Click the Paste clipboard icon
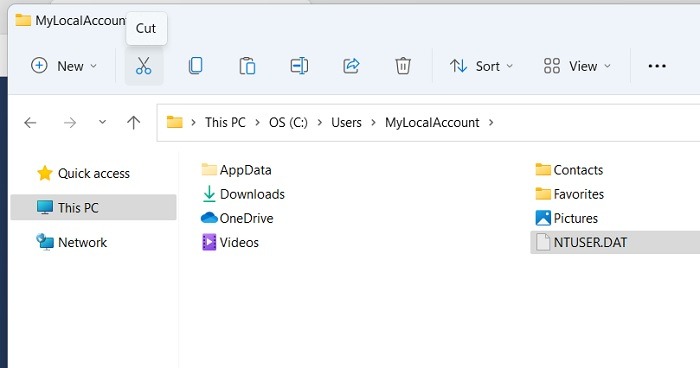The width and height of the screenshot is (700, 368). 247,66
